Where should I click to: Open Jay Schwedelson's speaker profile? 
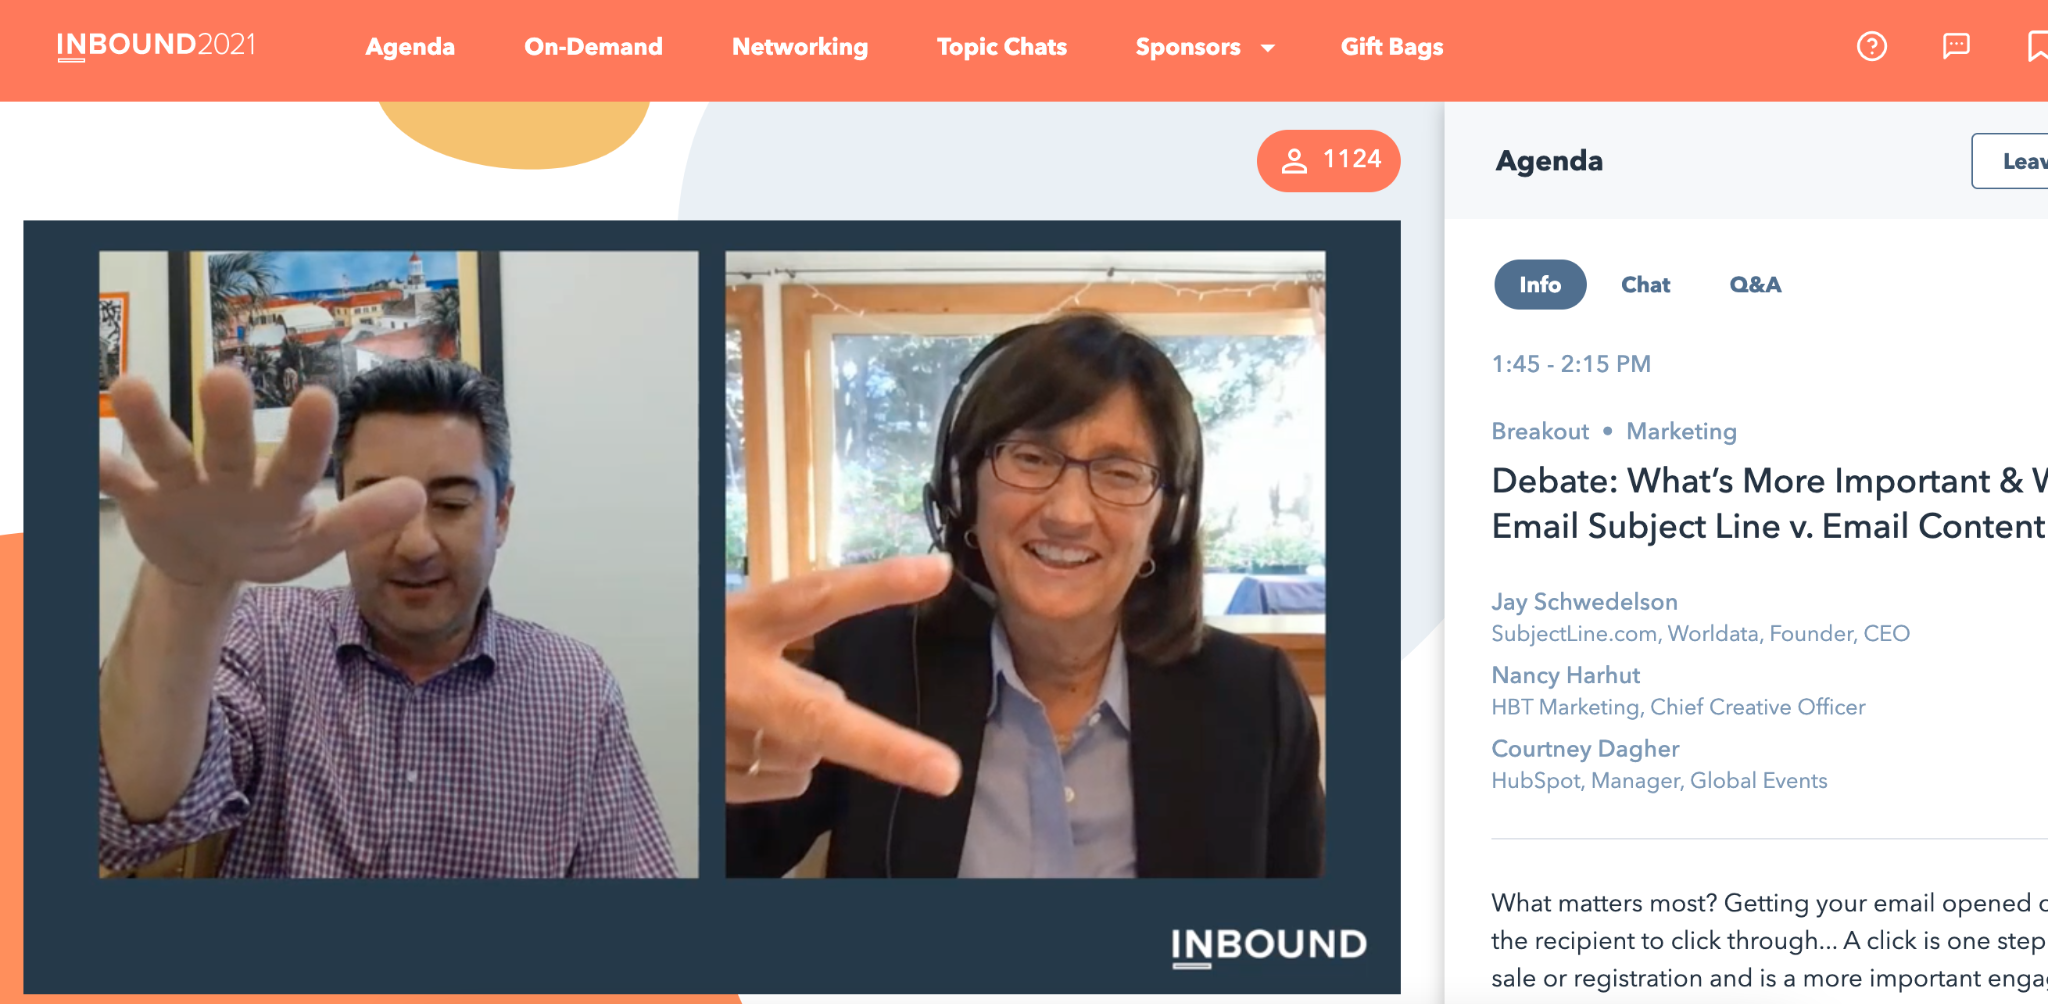pyautogui.click(x=1584, y=602)
